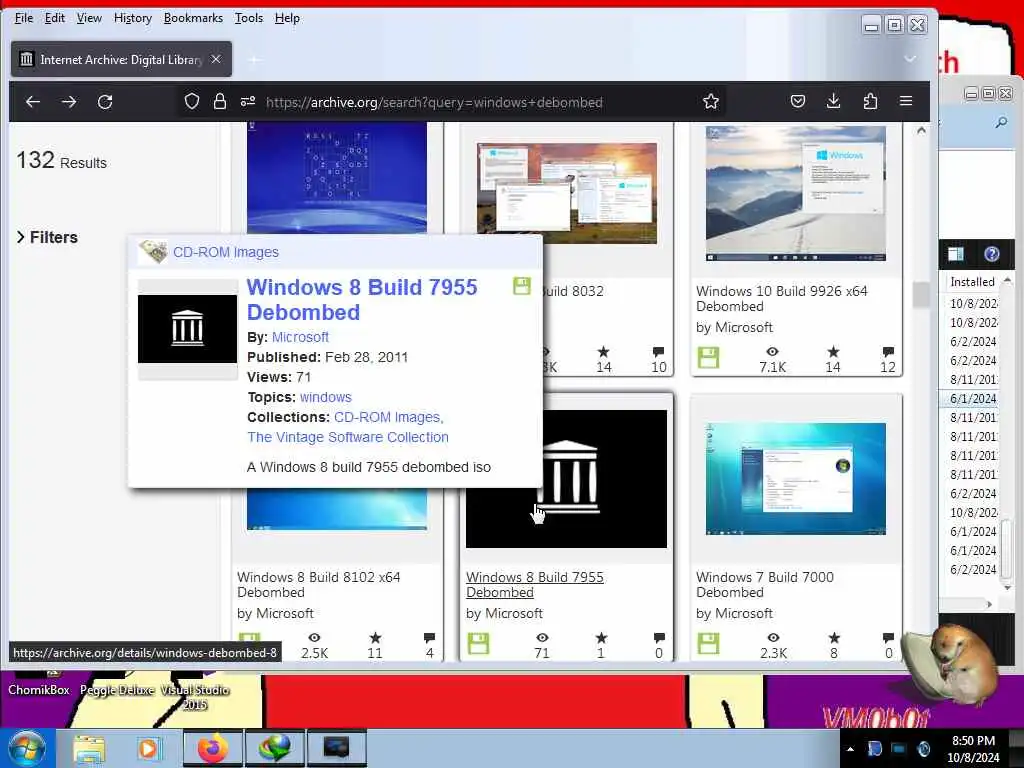1024x768 pixels.
Task: Click floppy icon on Windows 7 Build 7000 card
Action: pyautogui.click(x=708, y=644)
